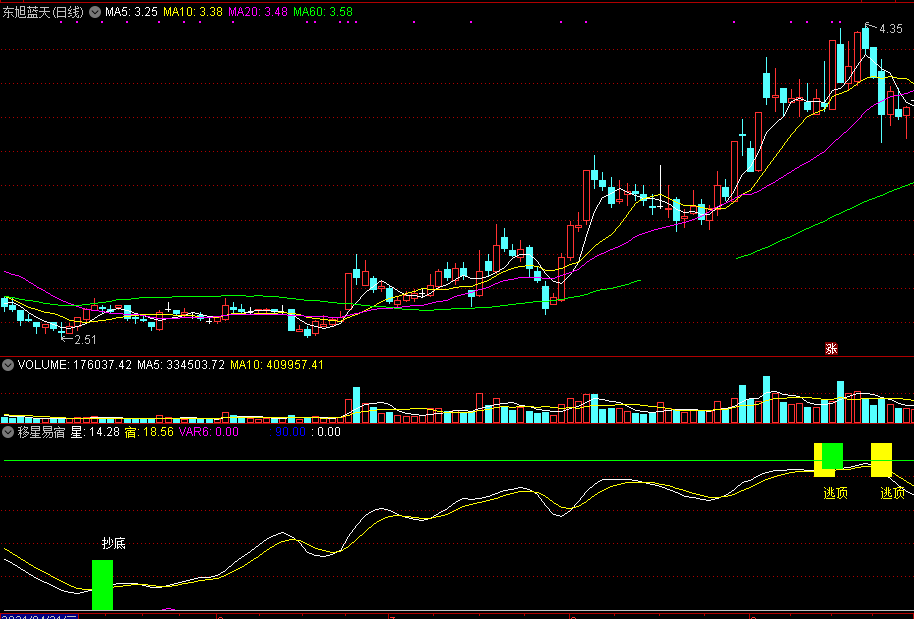This screenshot has height=619, width=914.
Task: Click the 逃顶 label under the solid yellow block
Action: pyautogui.click(x=892, y=493)
